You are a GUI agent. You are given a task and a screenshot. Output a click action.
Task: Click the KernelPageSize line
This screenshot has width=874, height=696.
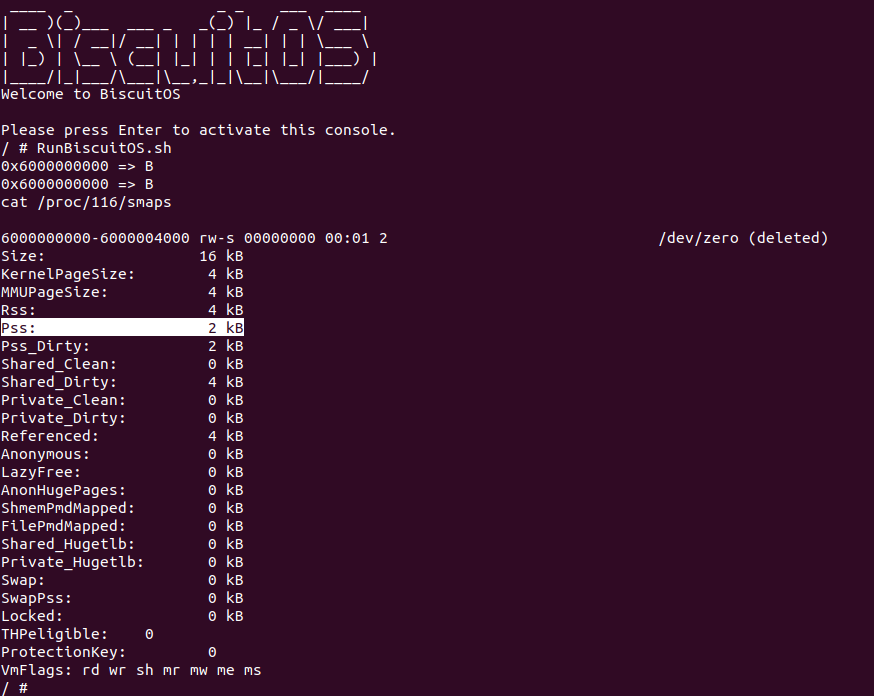click(121, 274)
